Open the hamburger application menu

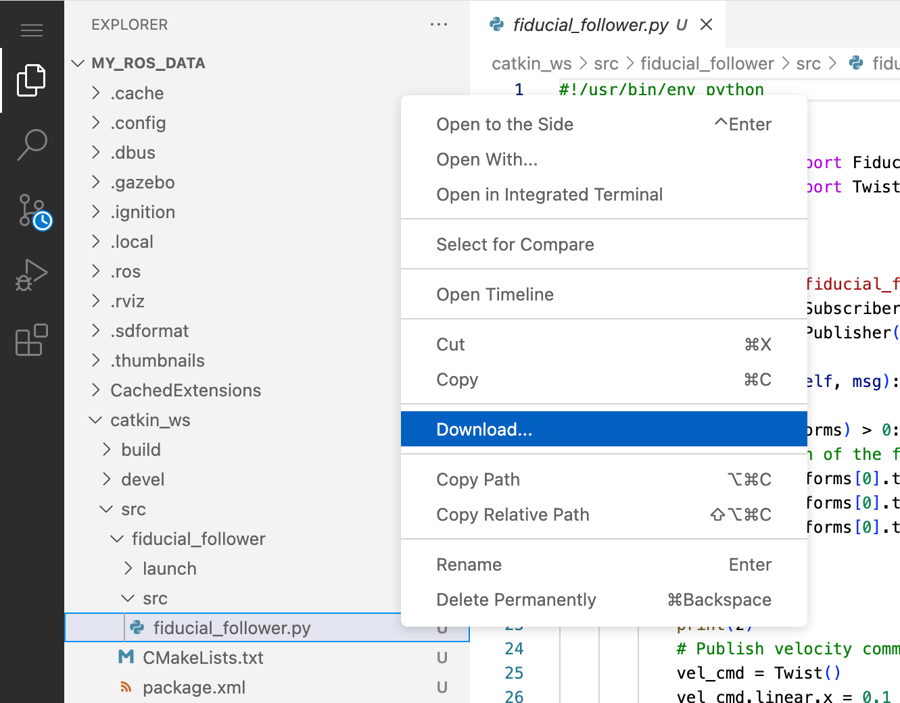pyautogui.click(x=32, y=30)
